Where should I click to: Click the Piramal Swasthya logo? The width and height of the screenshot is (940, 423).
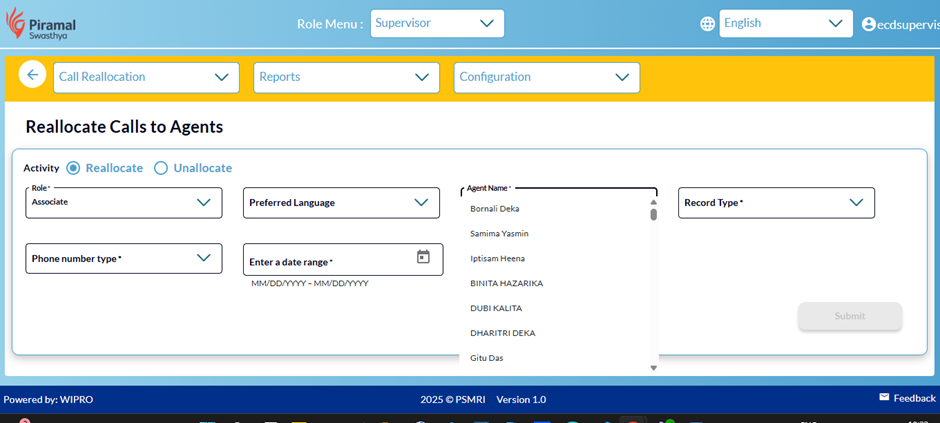(x=42, y=24)
